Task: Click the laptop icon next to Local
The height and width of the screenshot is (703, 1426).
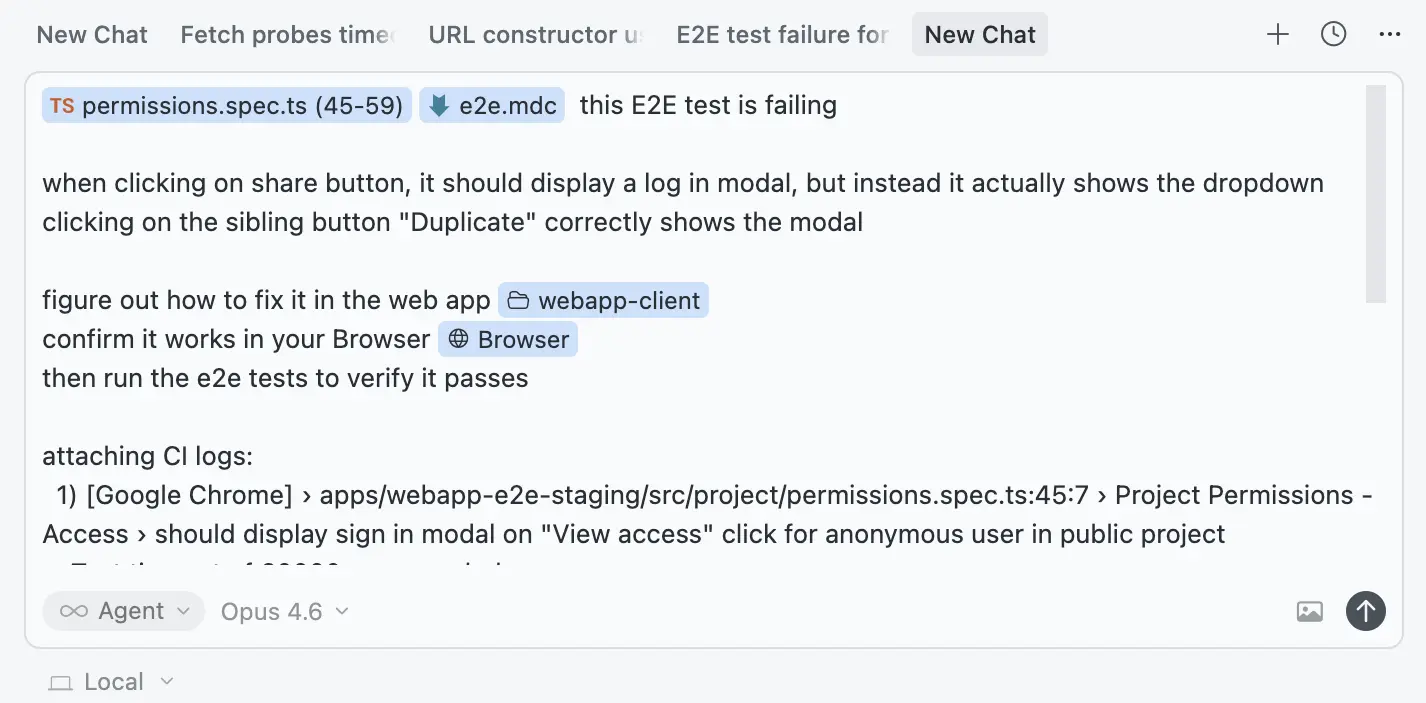Action: [60, 681]
